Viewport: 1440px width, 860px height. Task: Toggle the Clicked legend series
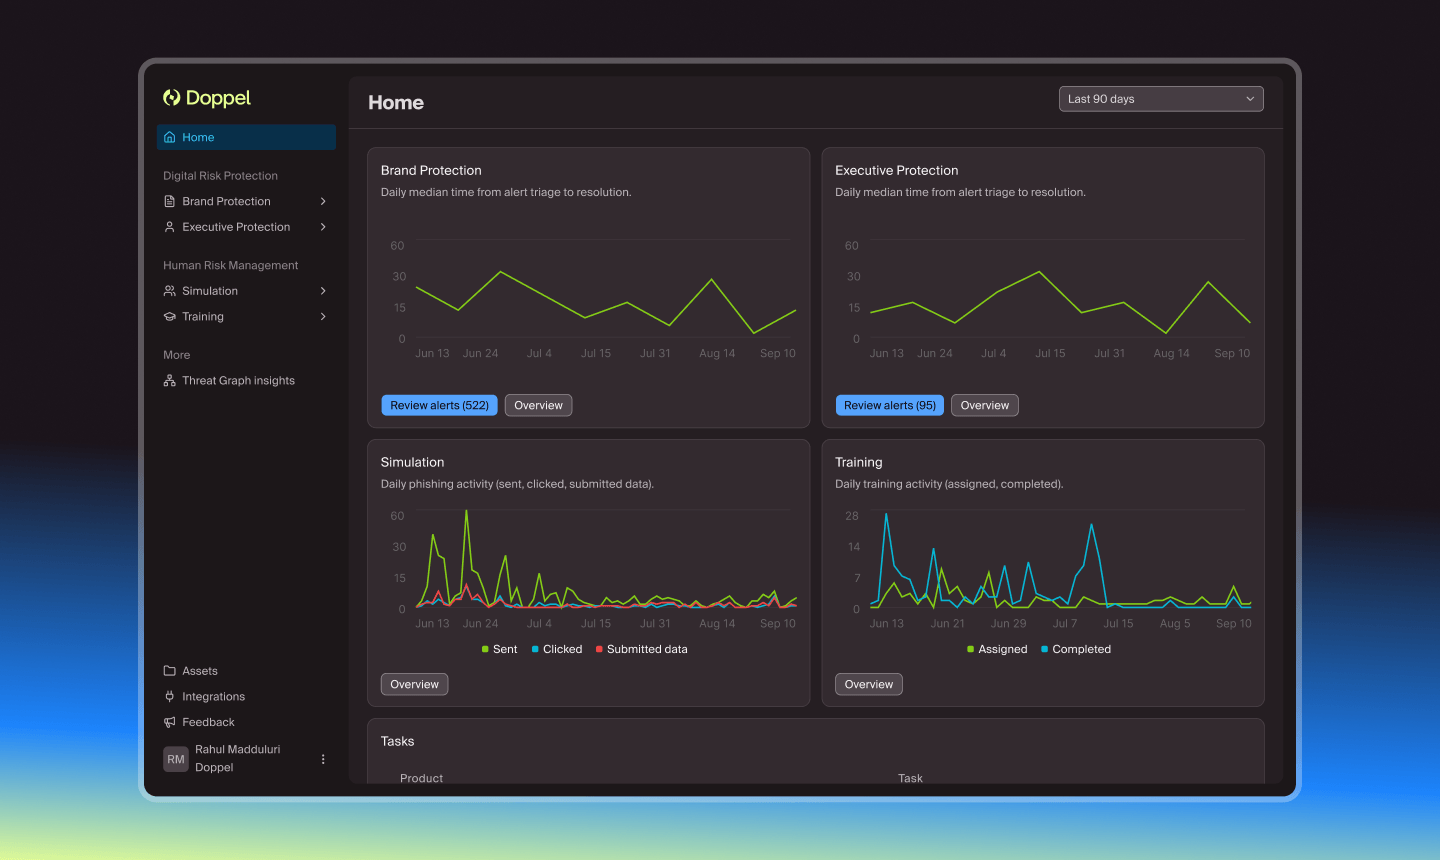point(557,649)
